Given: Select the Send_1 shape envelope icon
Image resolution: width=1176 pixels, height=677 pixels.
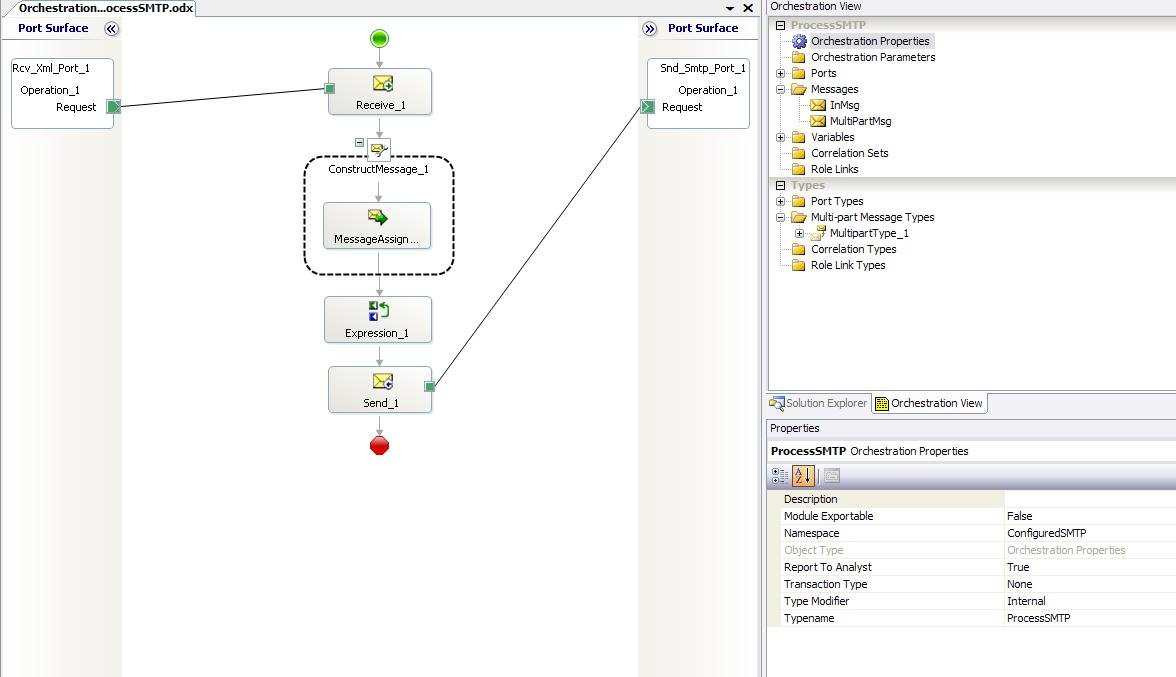Looking at the screenshot, I should 382,381.
